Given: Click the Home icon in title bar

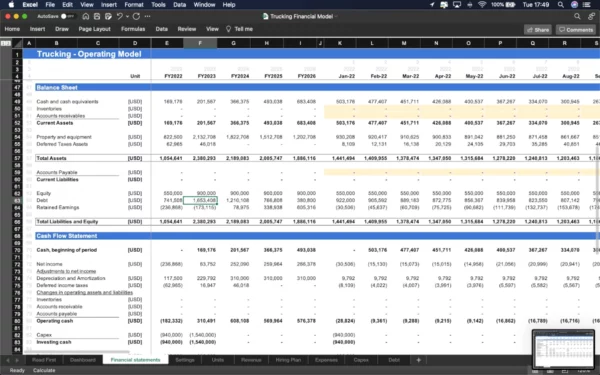Looking at the screenshot, I should click(x=86, y=16).
